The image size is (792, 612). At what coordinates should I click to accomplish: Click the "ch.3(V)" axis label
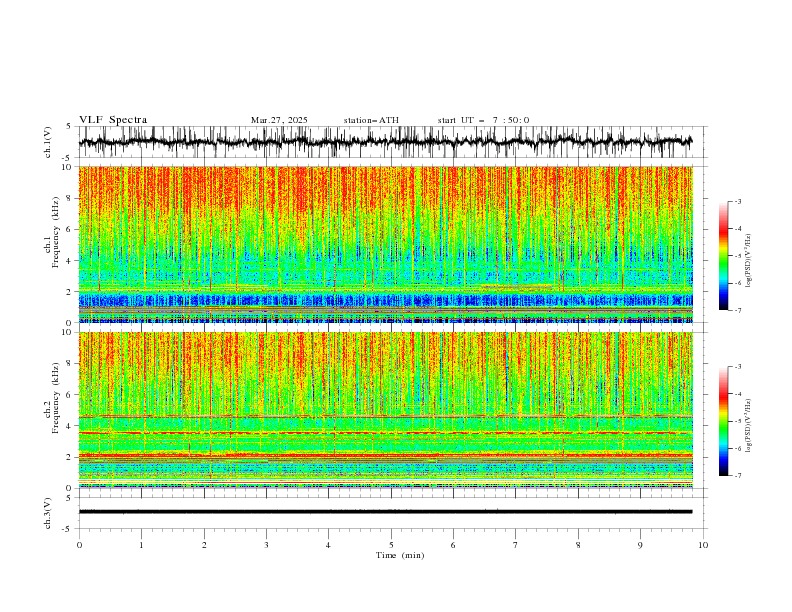click(x=48, y=513)
